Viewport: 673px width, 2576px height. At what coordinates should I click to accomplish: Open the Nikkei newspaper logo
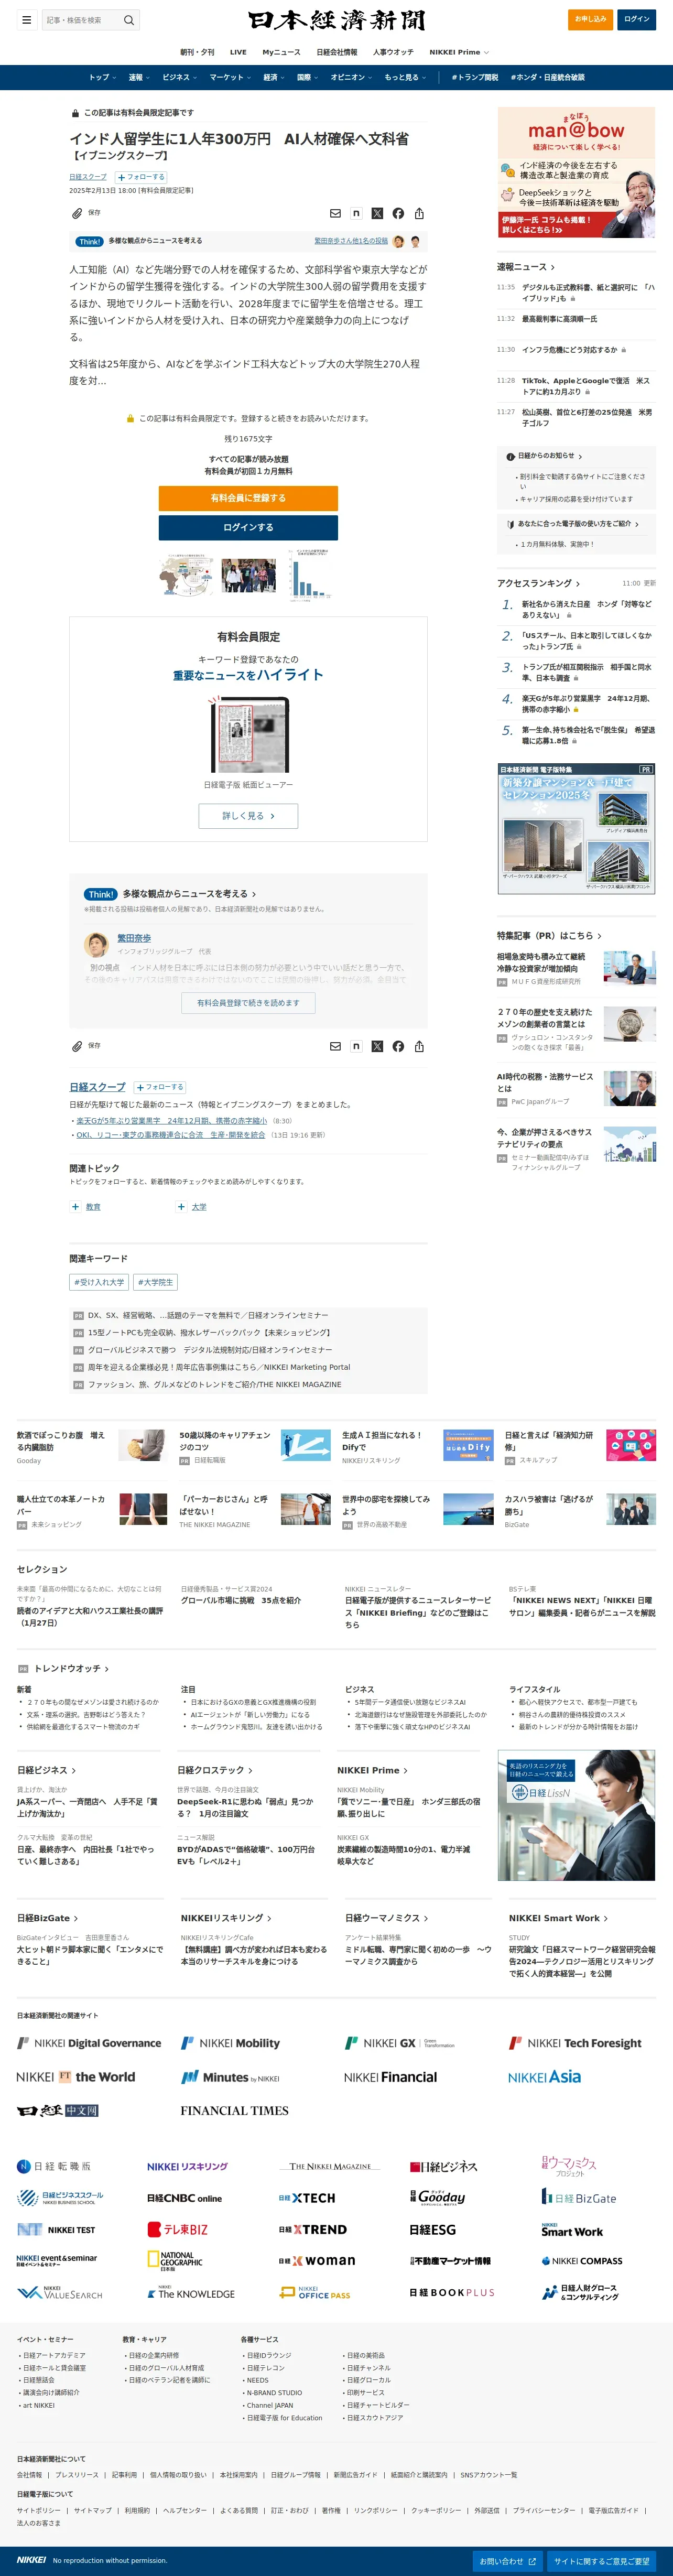(336, 20)
